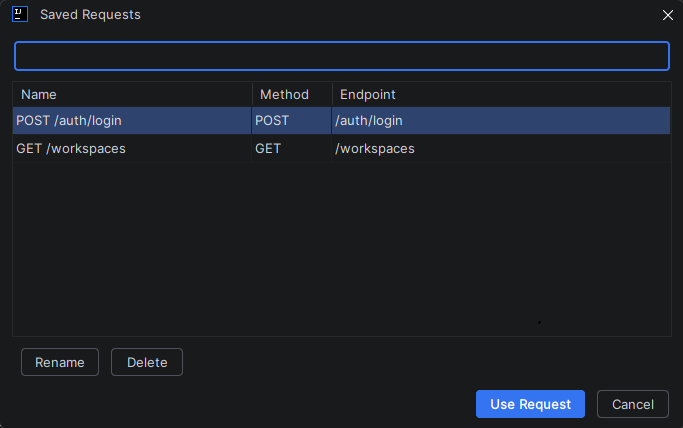
Task: Sort by the Method column header
Action: pyautogui.click(x=292, y=94)
